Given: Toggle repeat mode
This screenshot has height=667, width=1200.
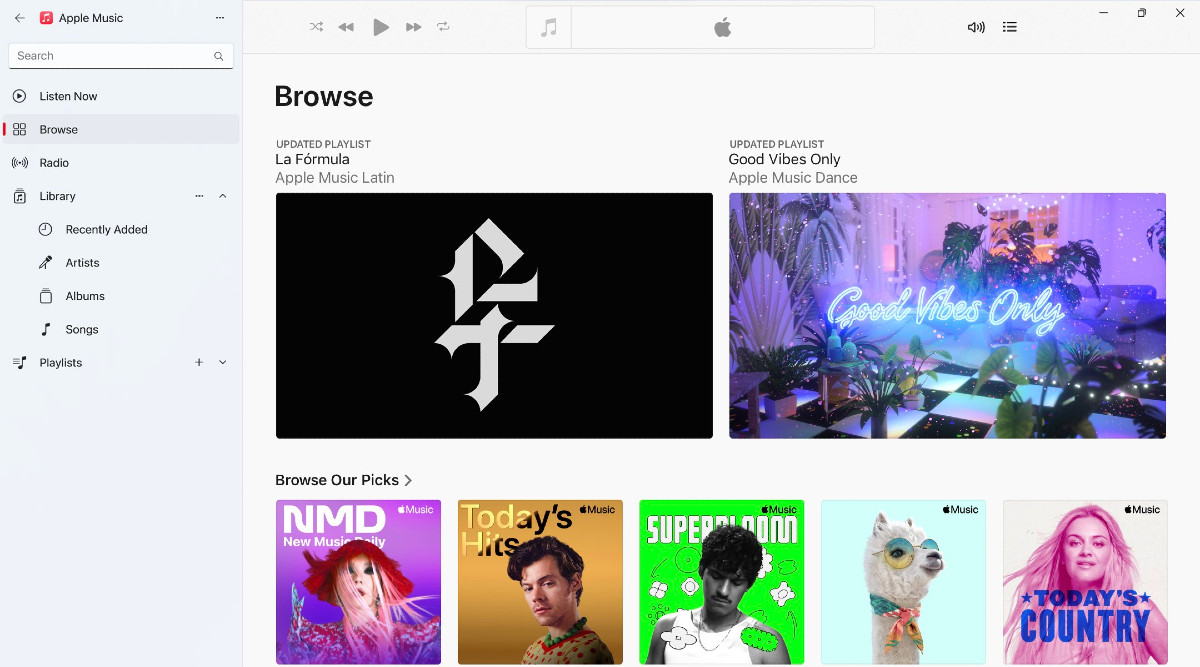Looking at the screenshot, I should pos(444,27).
